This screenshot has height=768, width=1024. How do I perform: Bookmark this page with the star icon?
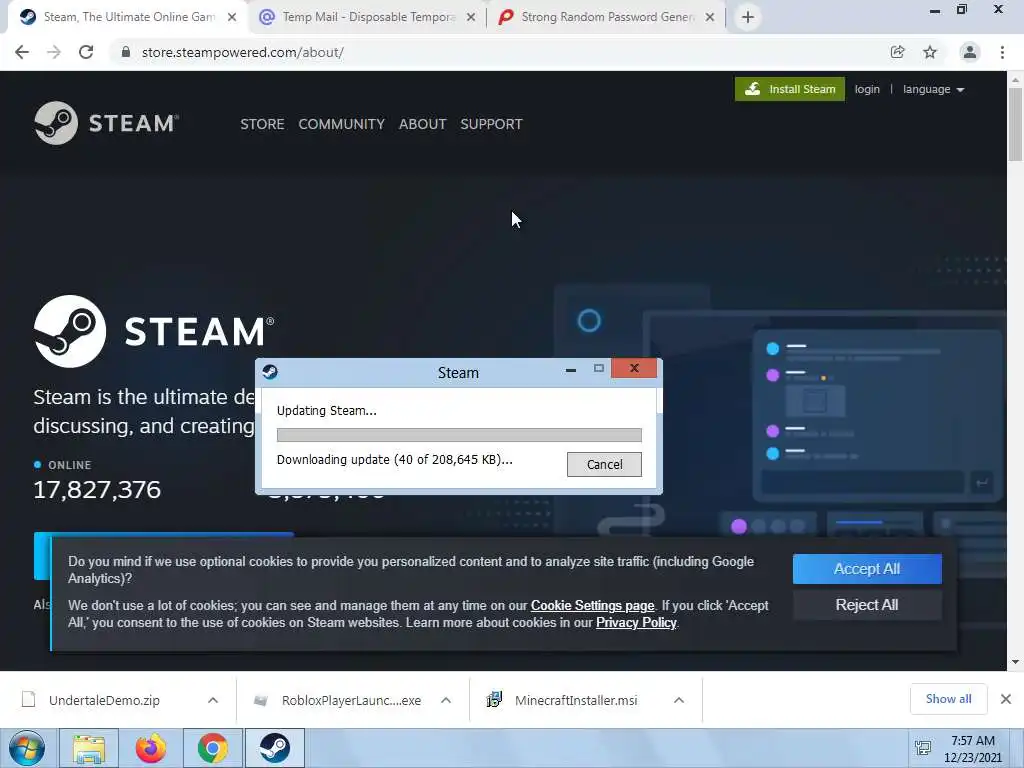pyautogui.click(x=930, y=52)
